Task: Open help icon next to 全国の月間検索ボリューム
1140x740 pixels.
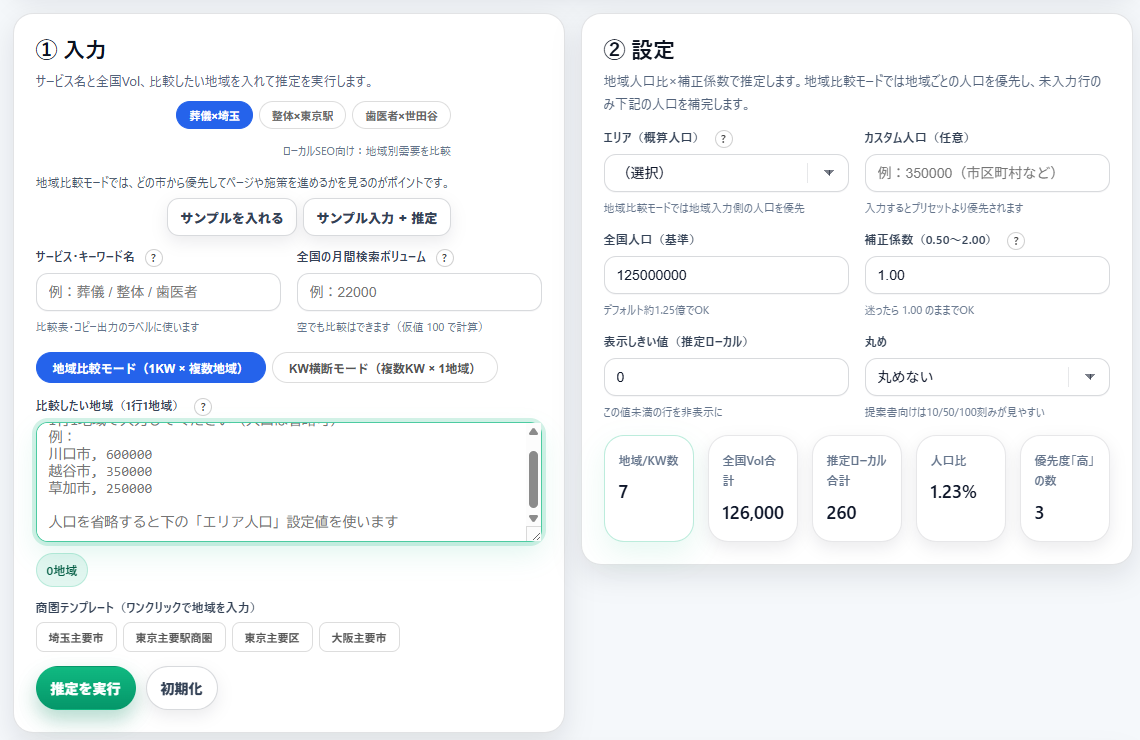Action: tap(444, 257)
